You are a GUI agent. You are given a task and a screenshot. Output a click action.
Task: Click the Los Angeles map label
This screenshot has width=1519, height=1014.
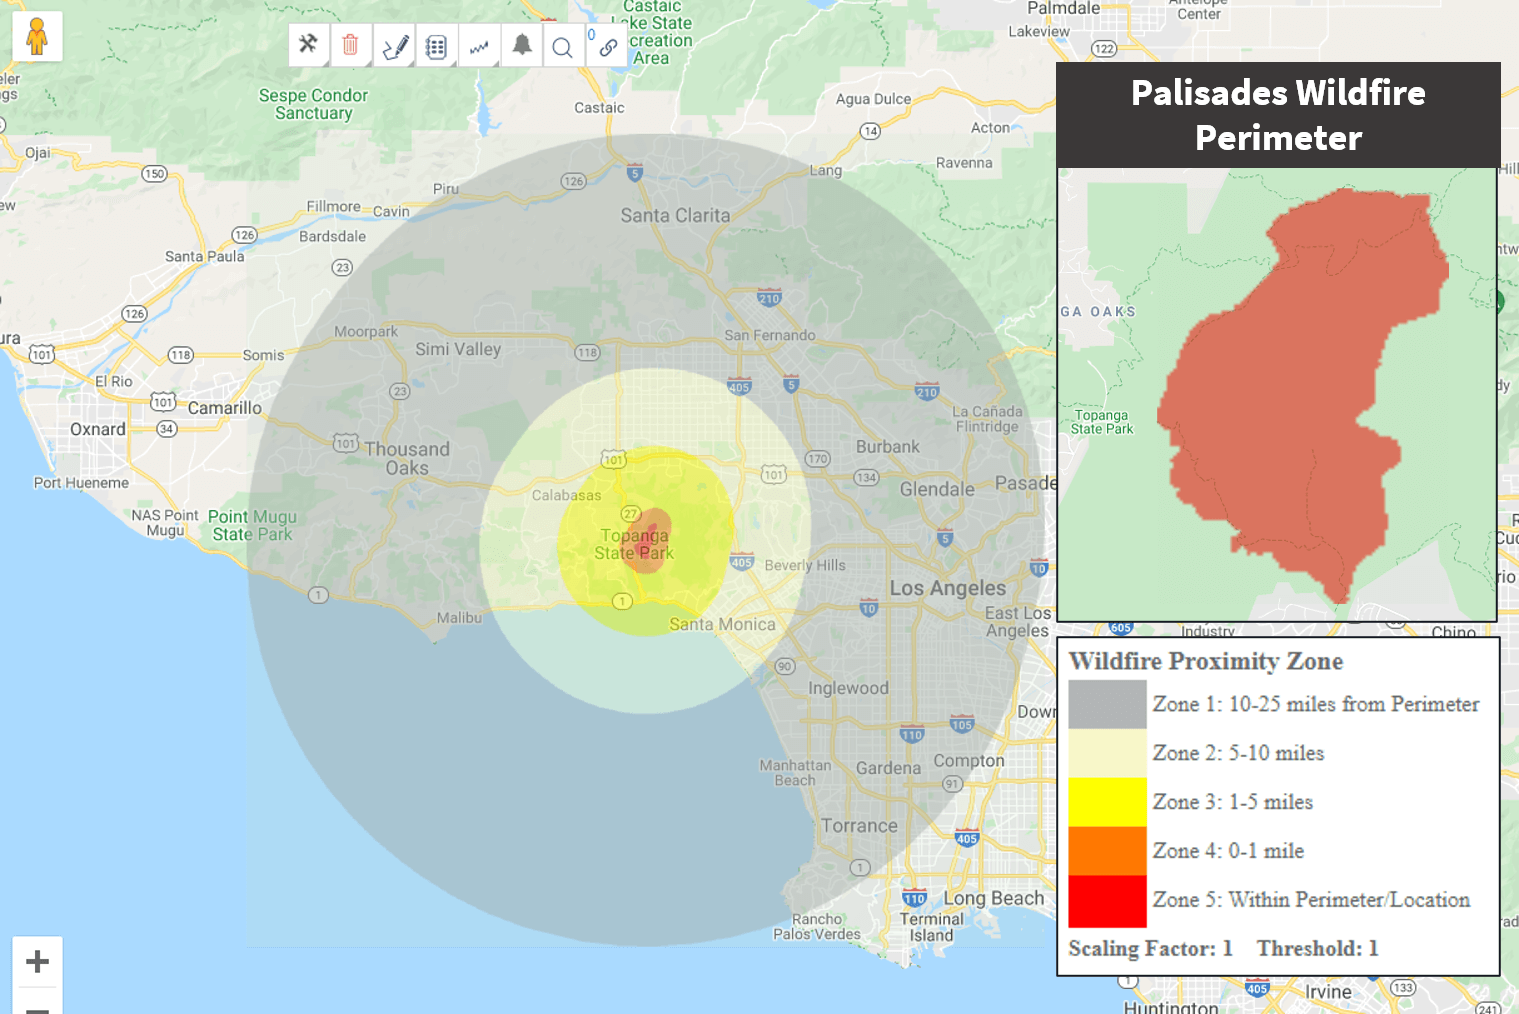948,588
